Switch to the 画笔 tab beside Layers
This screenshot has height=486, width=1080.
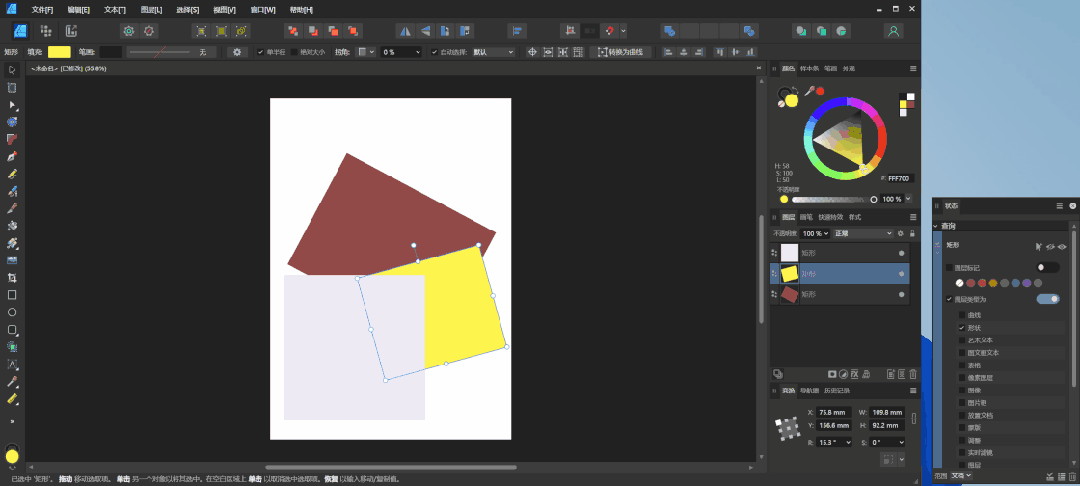click(806, 217)
